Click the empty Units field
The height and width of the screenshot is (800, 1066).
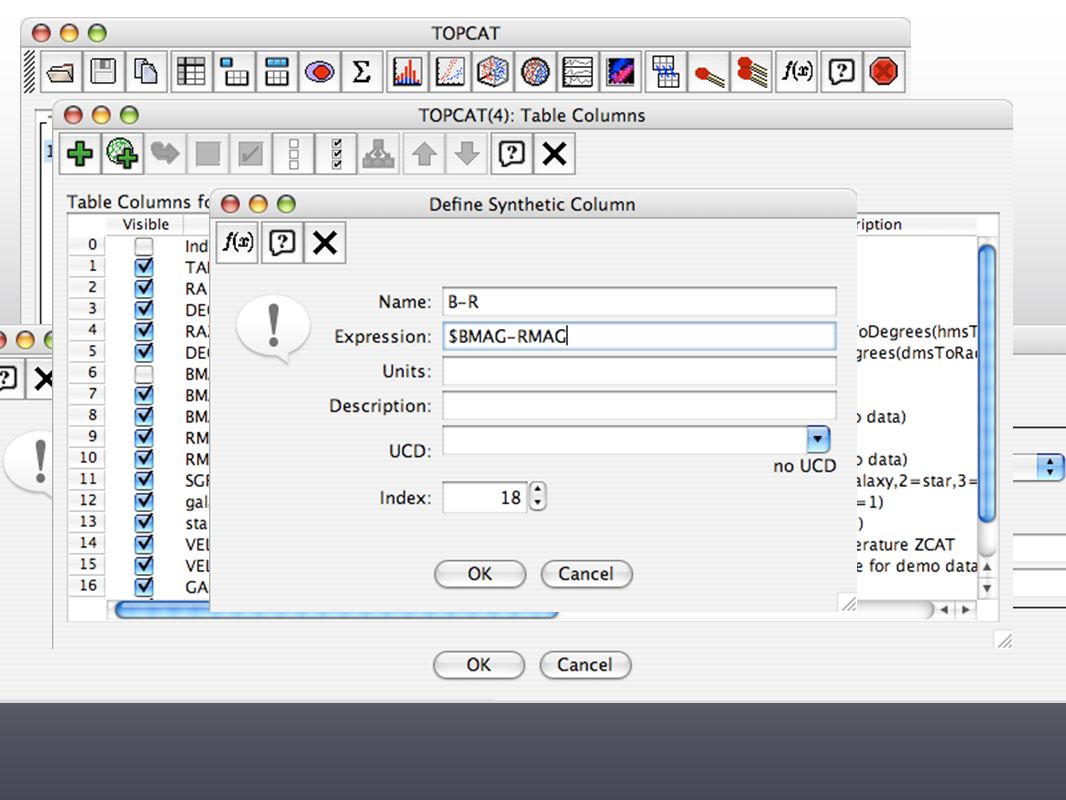pos(639,371)
